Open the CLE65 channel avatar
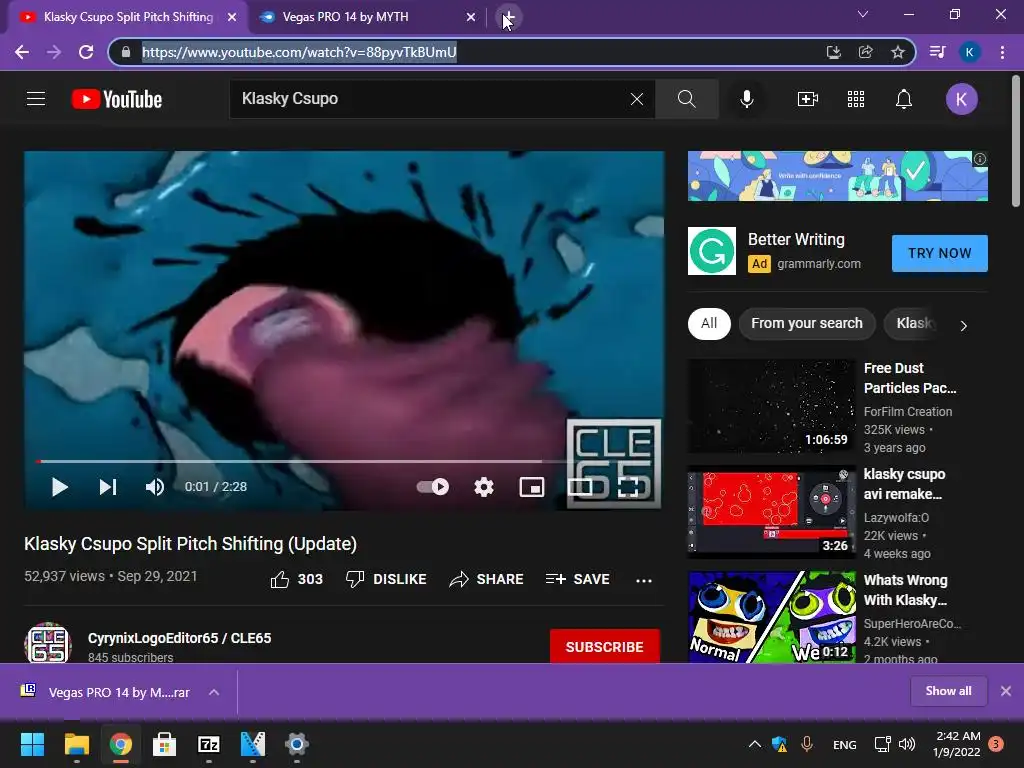Viewport: 1024px width, 768px height. 48,643
